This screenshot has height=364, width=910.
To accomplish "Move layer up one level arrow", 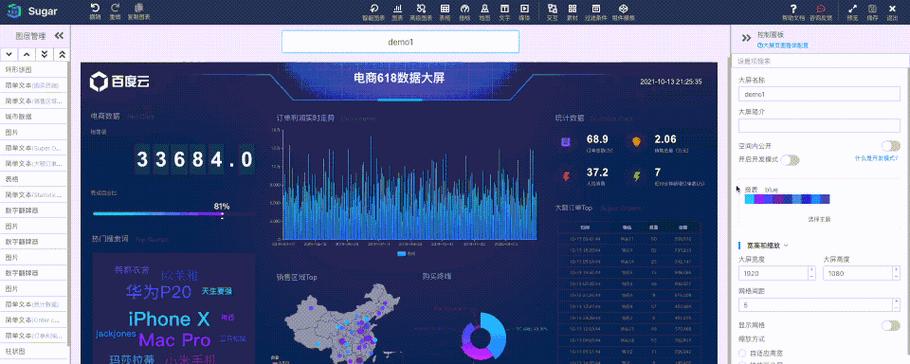I will (x=26, y=55).
